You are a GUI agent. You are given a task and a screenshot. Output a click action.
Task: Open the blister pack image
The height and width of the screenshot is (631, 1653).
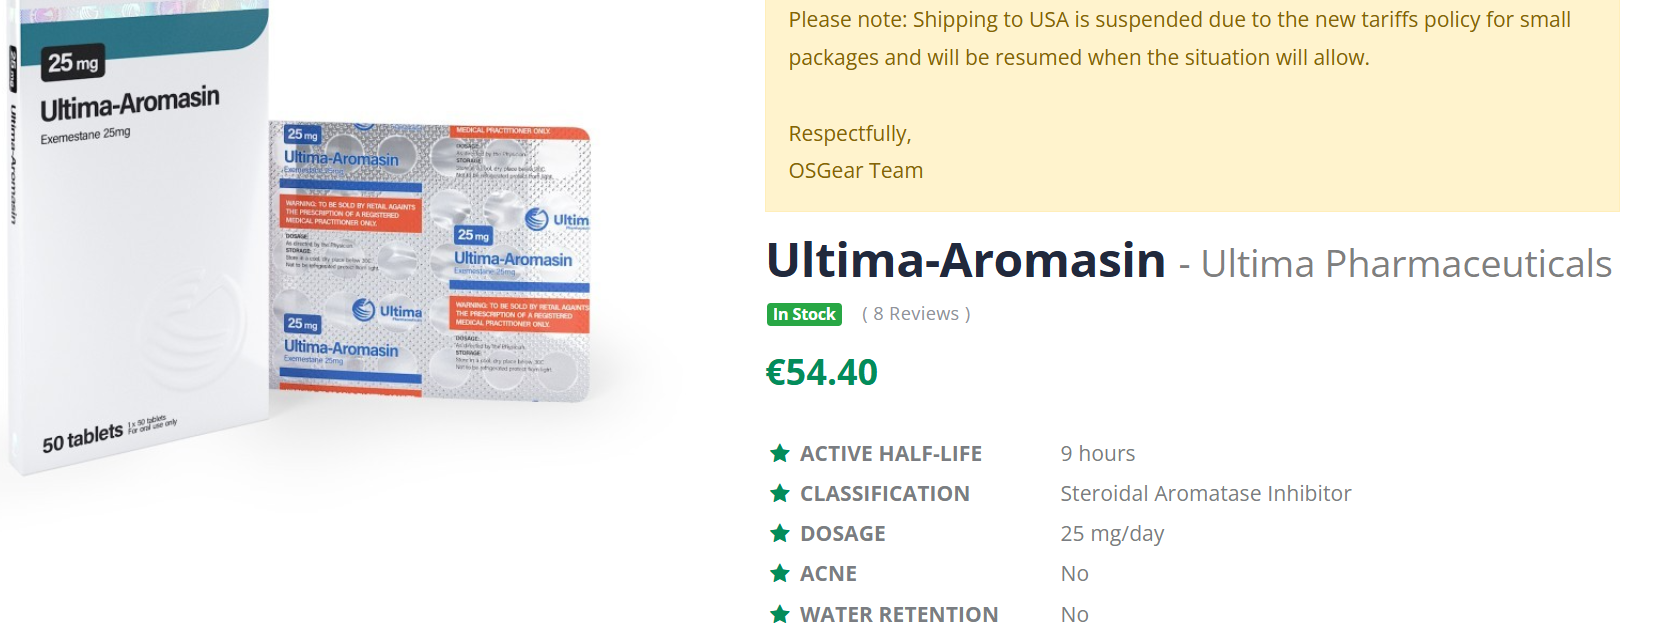coord(430,260)
